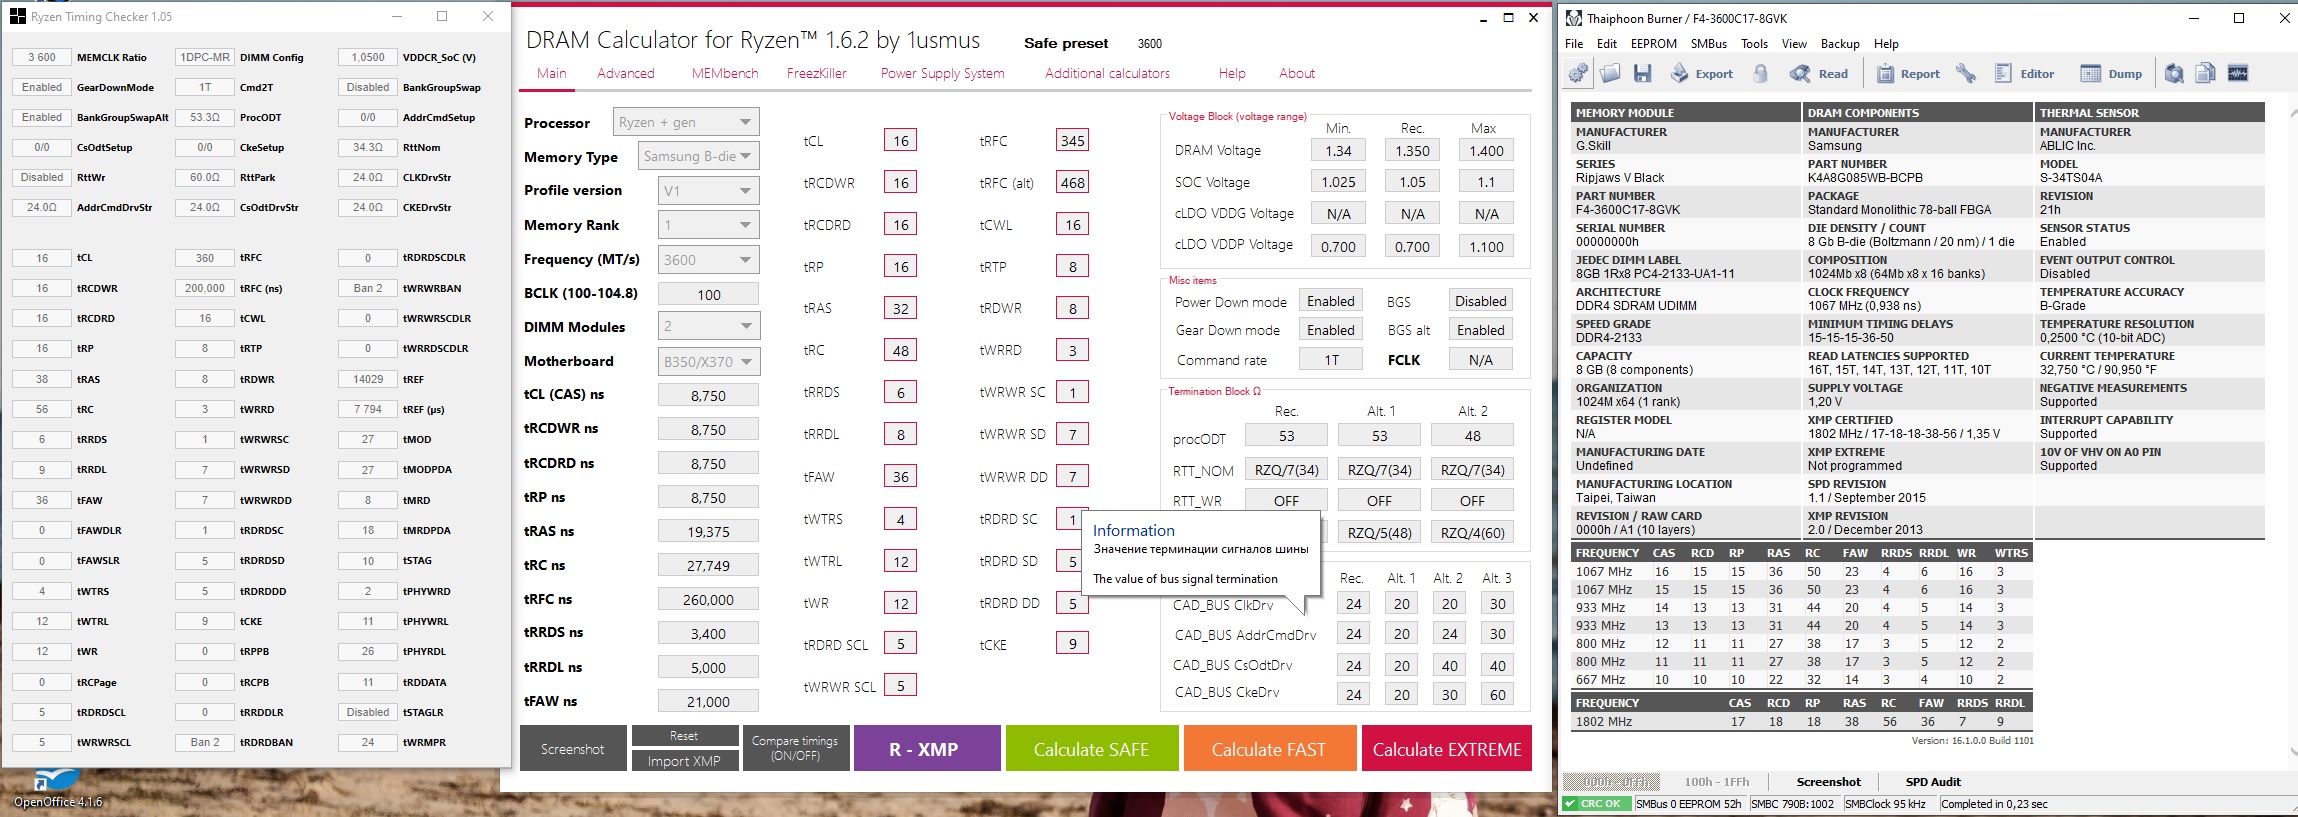
Task: Click the Calculate SAFE button
Action: click(1091, 749)
